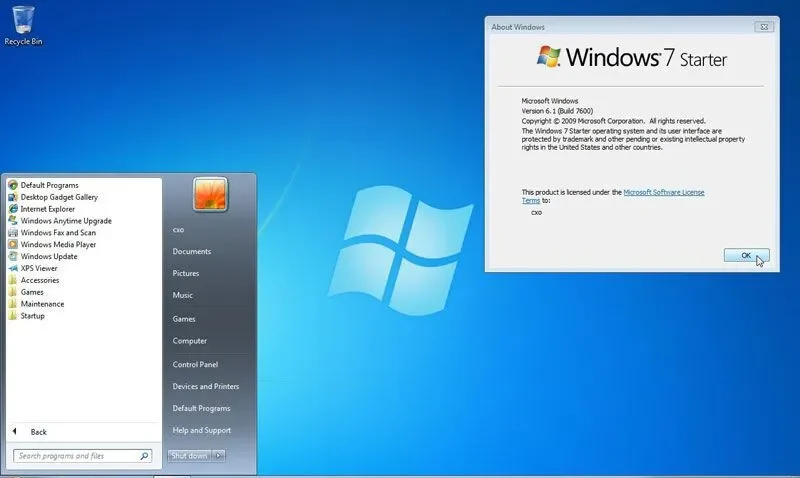Expand the Startup folder
This screenshot has width=800, height=478.
[32, 316]
